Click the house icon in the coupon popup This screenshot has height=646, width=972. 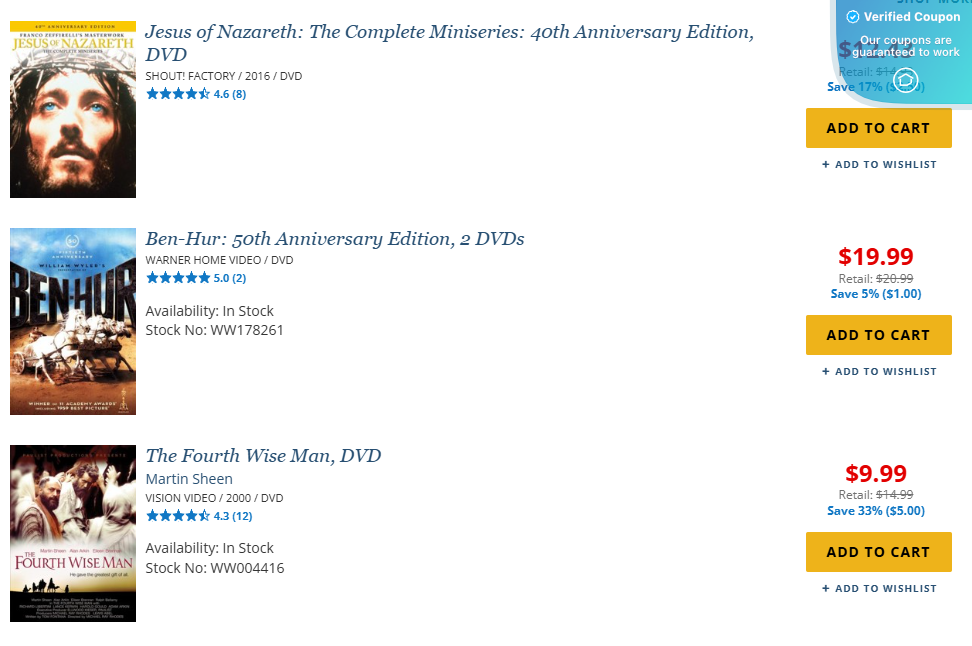pos(905,80)
